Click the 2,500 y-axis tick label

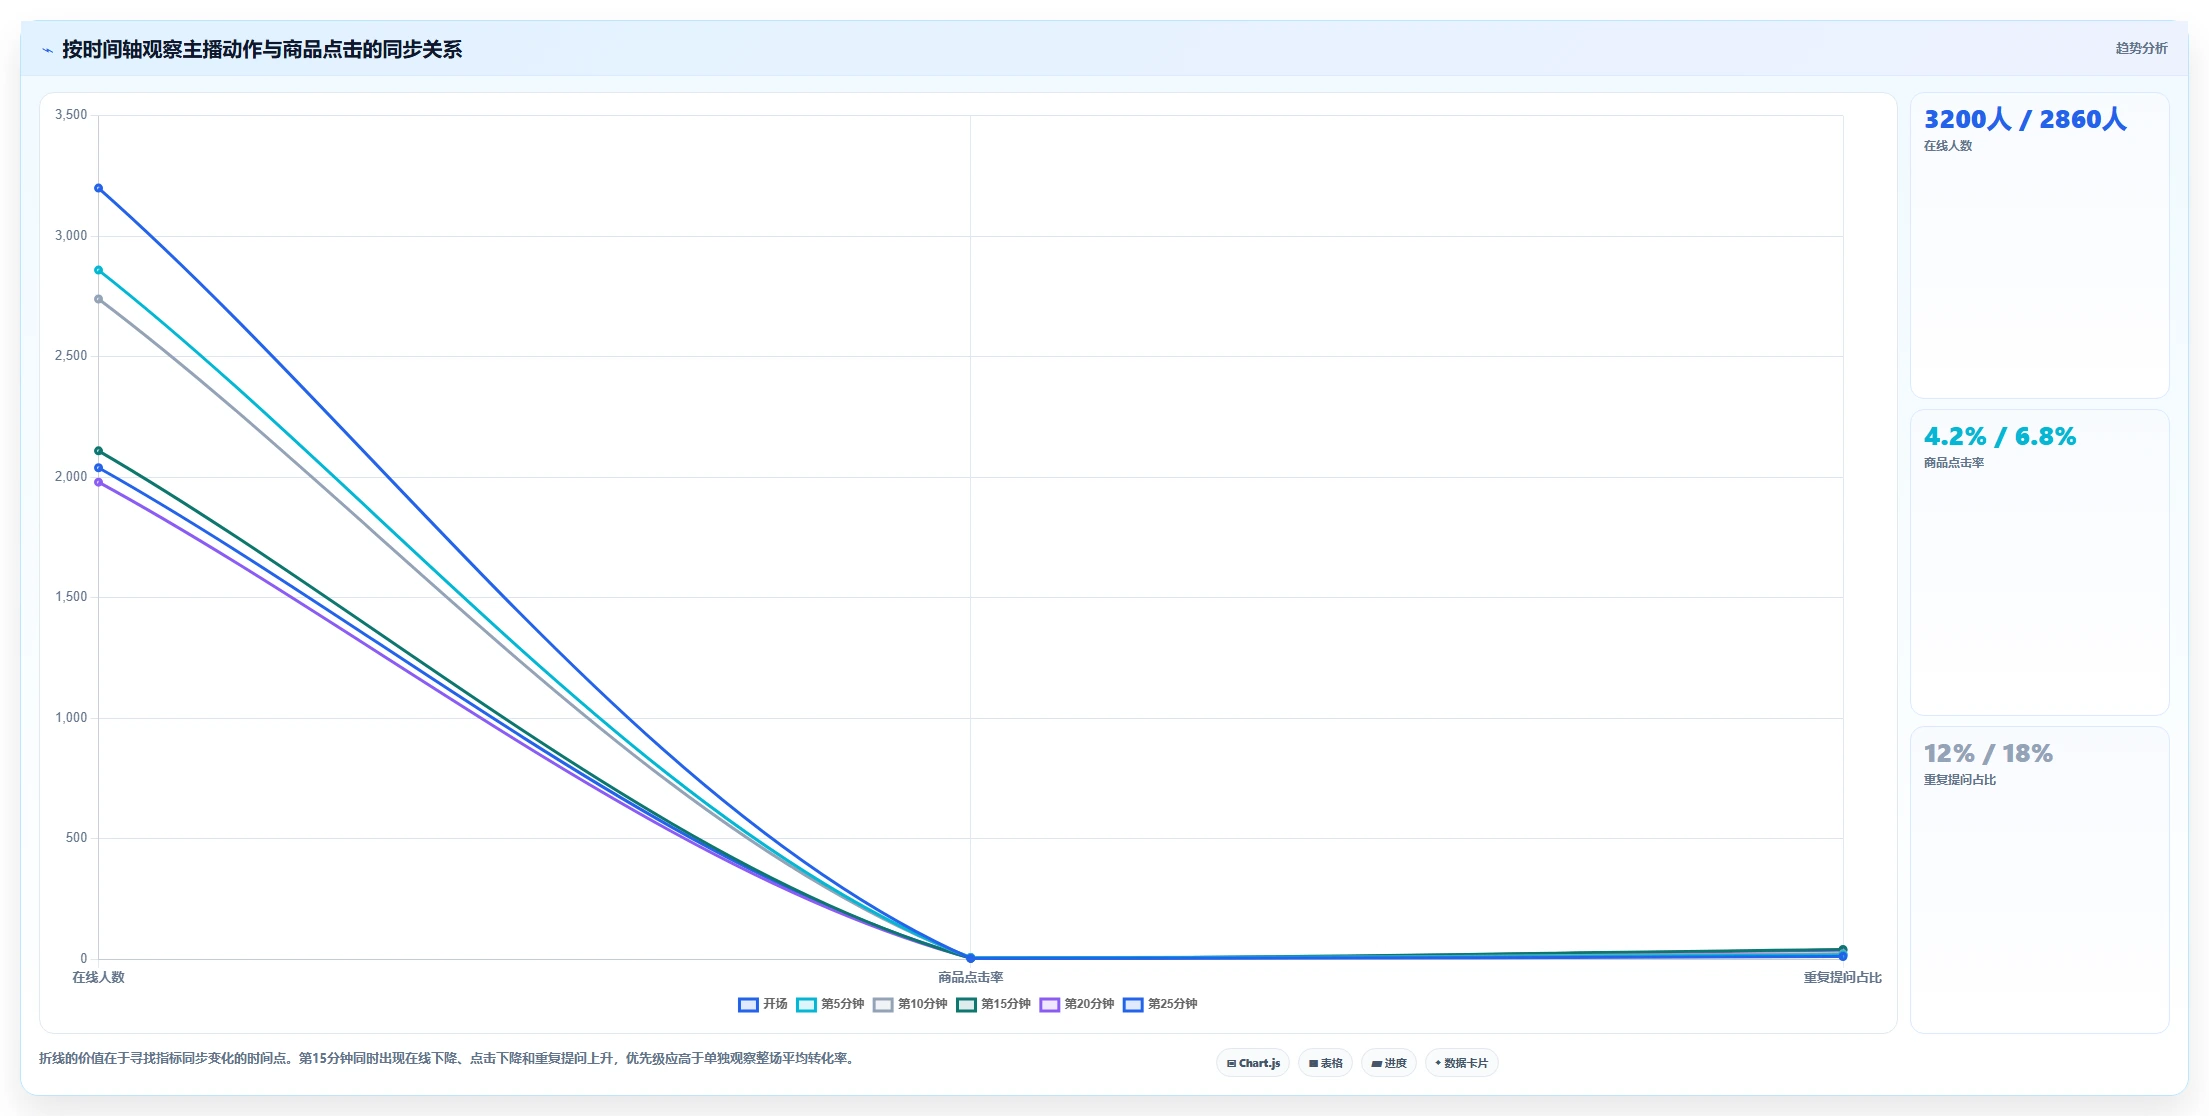click(x=71, y=356)
